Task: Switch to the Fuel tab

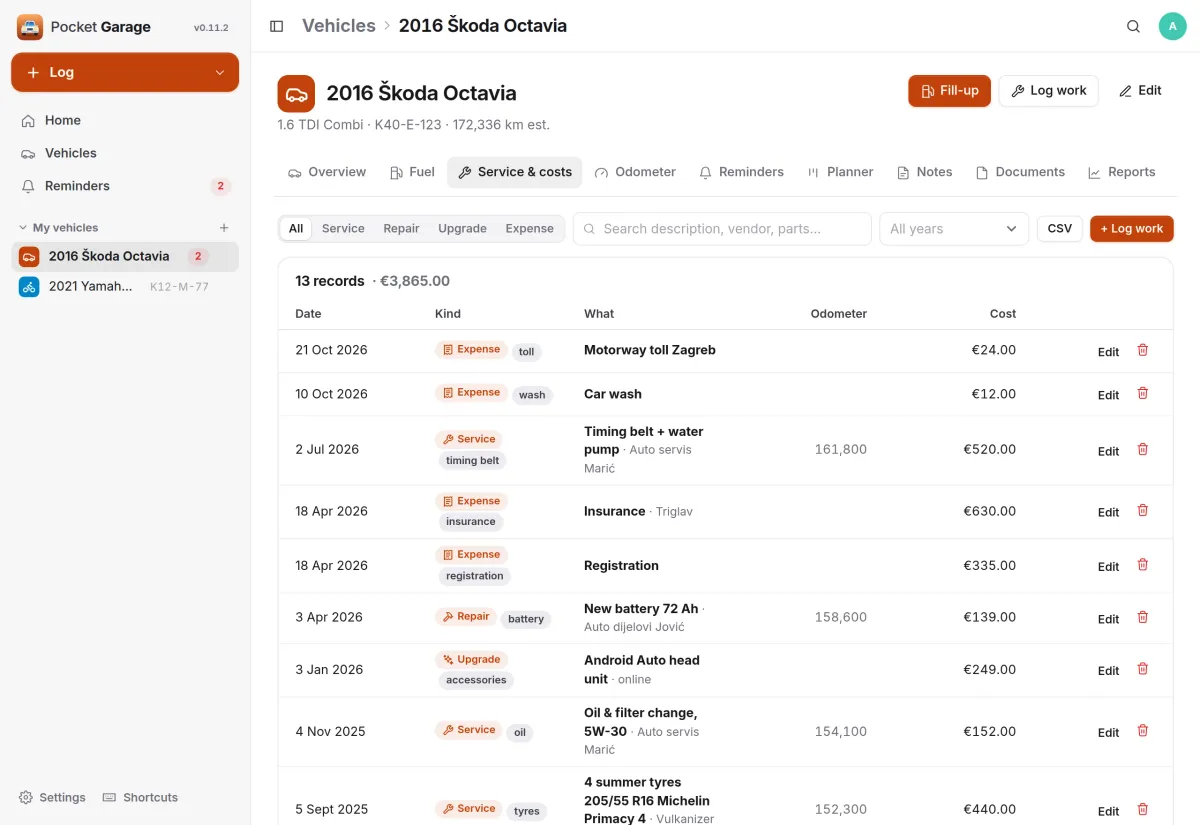Action: click(412, 172)
